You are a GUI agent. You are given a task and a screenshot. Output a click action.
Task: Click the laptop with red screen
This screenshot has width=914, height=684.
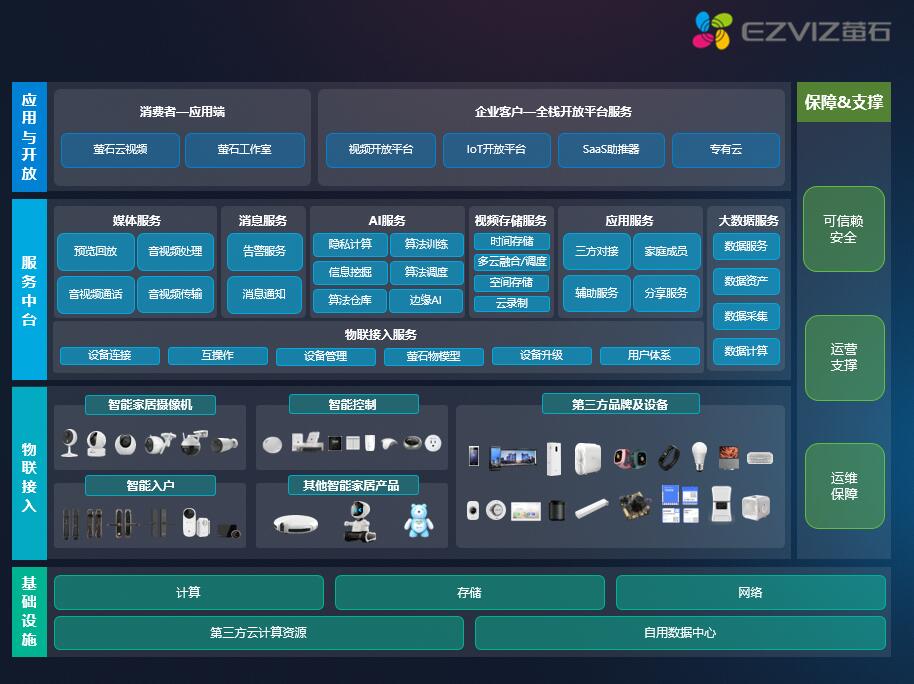[729, 457]
